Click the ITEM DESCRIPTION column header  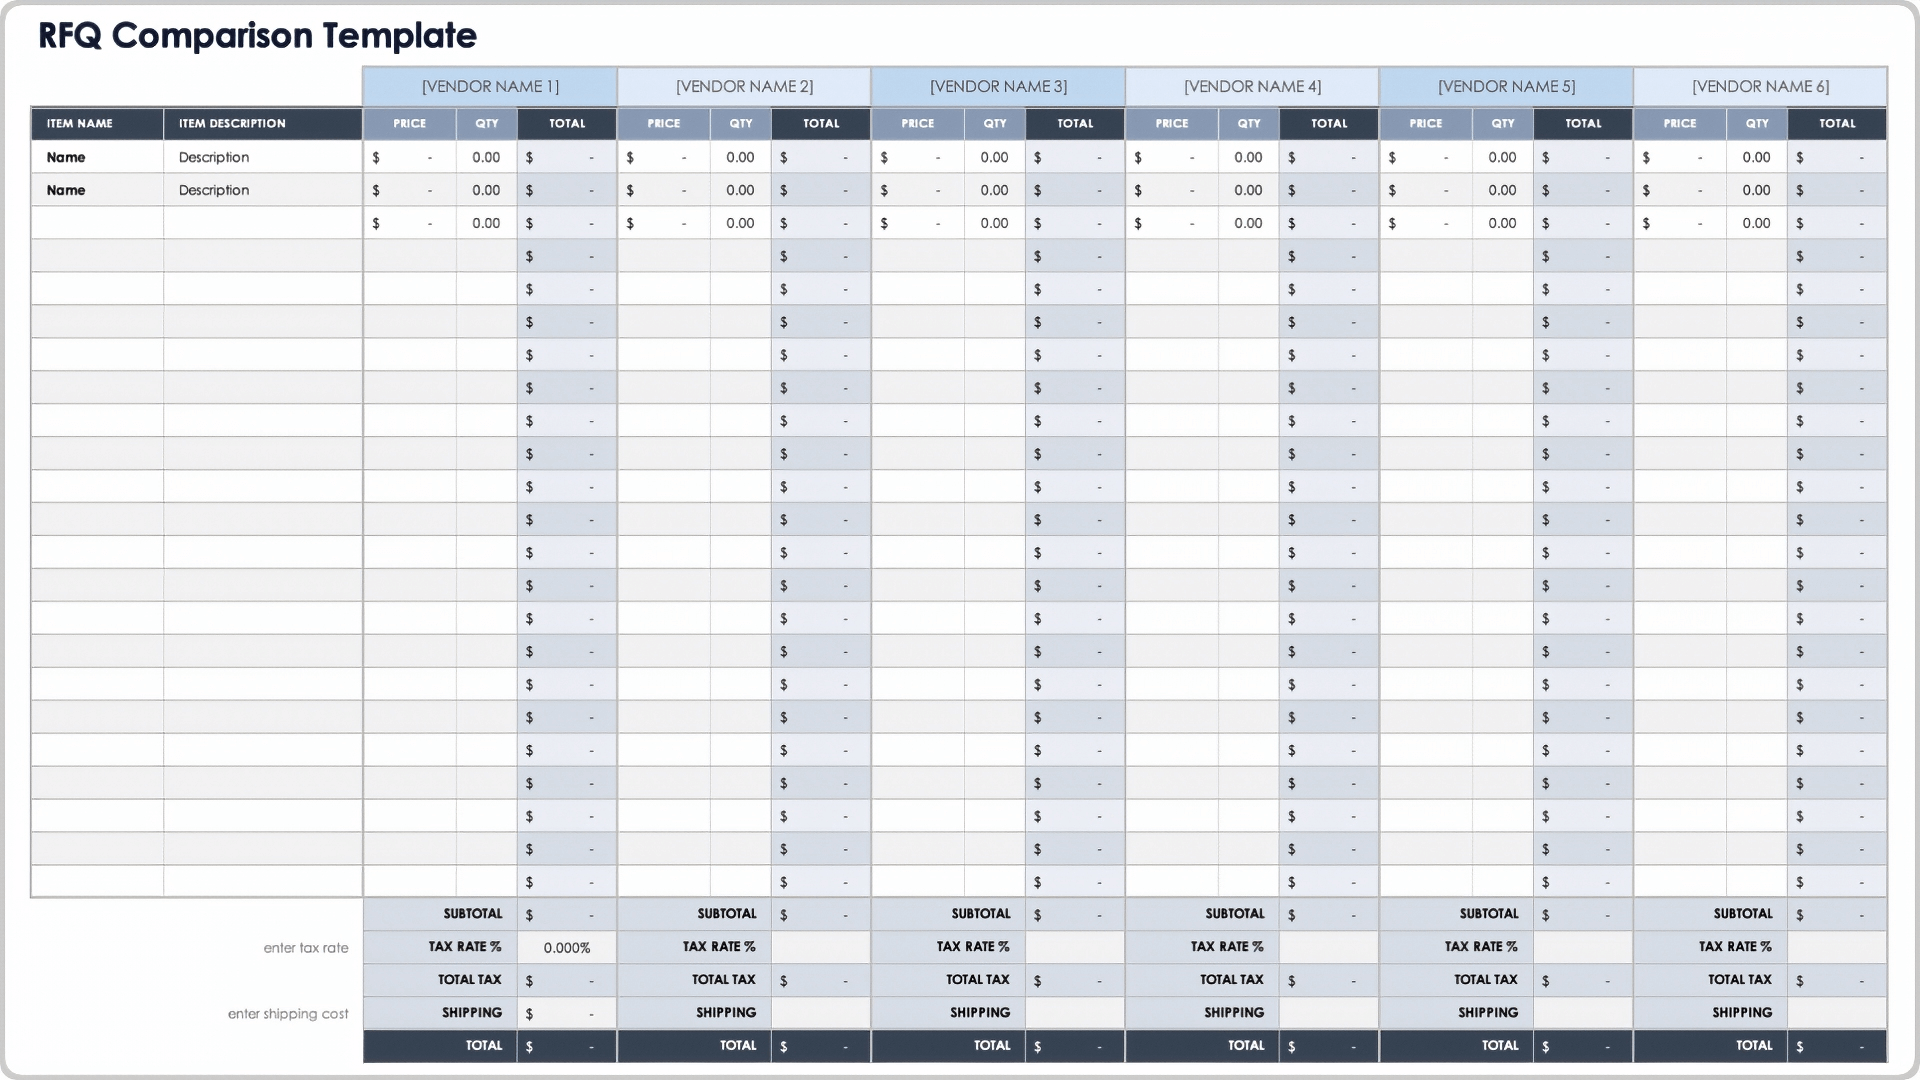[x=263, y=123]
